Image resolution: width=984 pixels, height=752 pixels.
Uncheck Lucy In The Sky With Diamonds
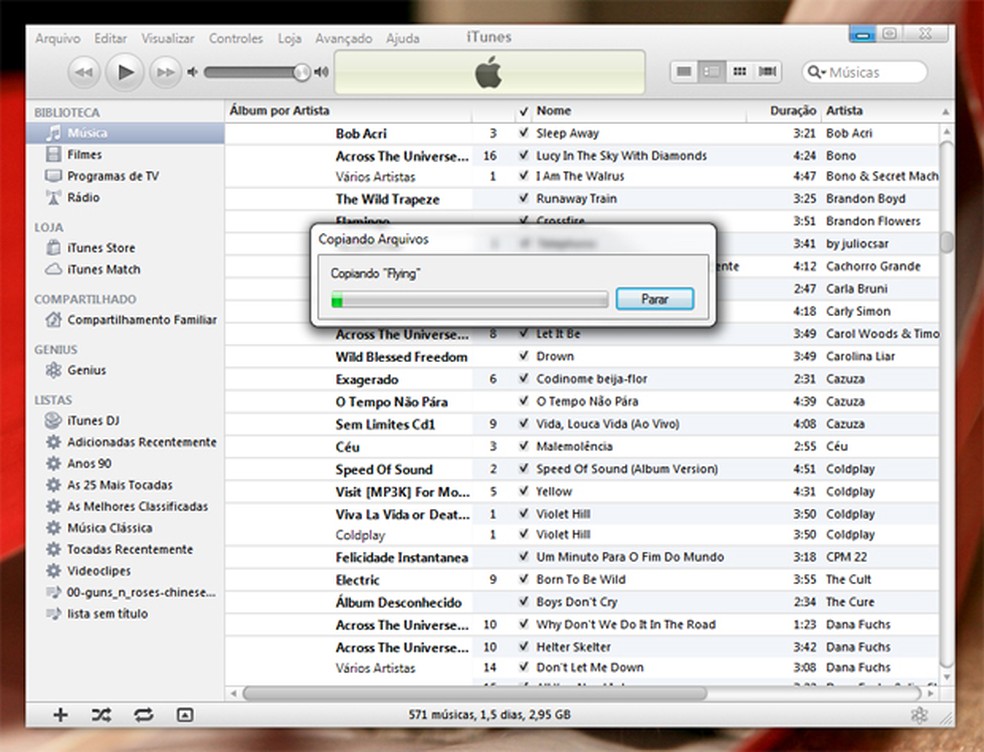coord(523,155)
